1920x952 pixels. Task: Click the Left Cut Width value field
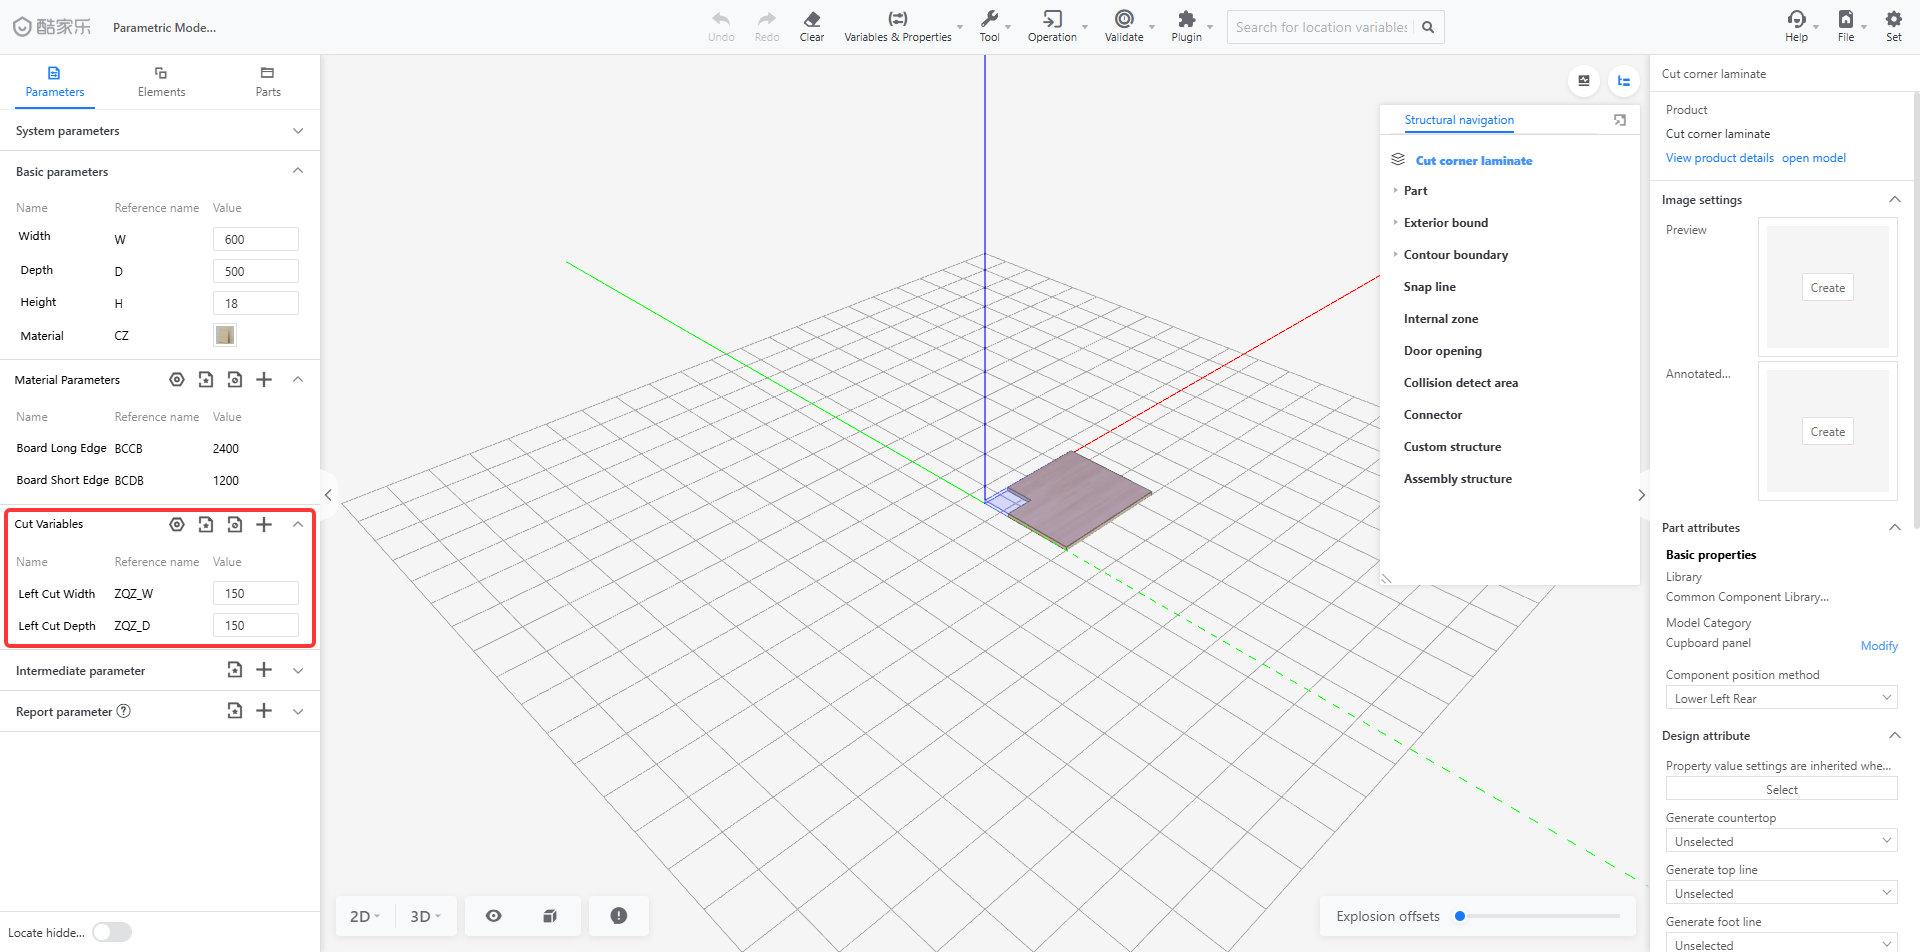256,593
